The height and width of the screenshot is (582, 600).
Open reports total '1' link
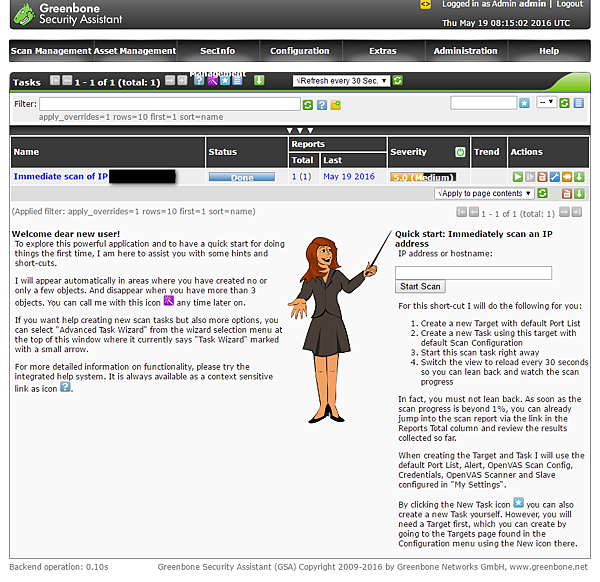click(x=294, y=177)
